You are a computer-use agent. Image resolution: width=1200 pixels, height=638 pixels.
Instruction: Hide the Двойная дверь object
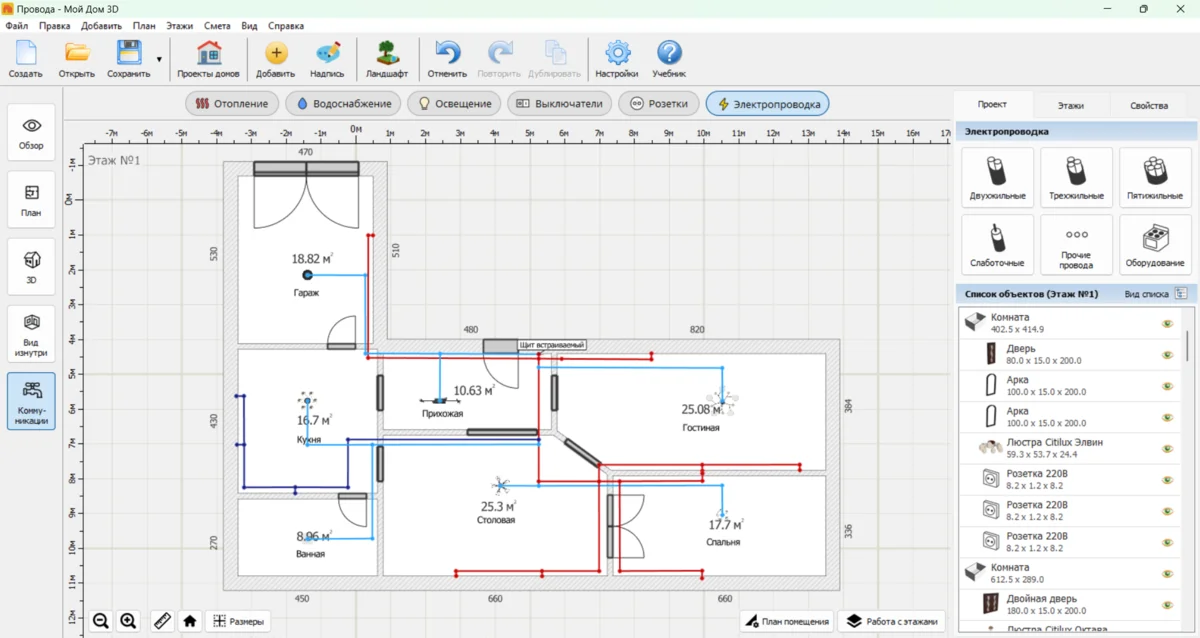tap(1166, 604)
